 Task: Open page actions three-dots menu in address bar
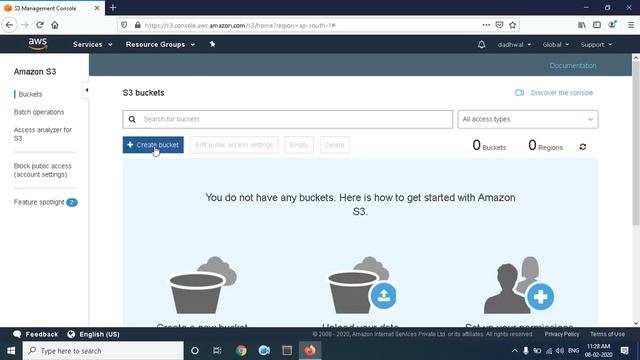[486, 25]
